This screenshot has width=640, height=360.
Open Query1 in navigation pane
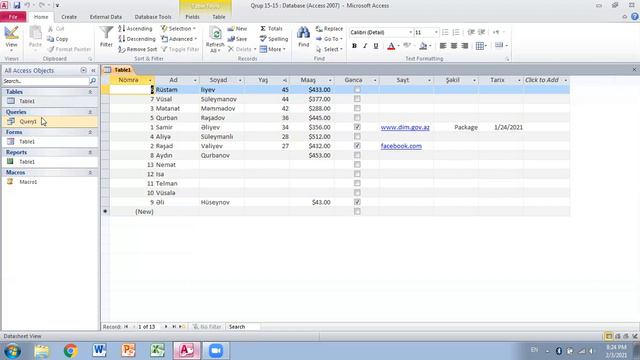point(28,121)
